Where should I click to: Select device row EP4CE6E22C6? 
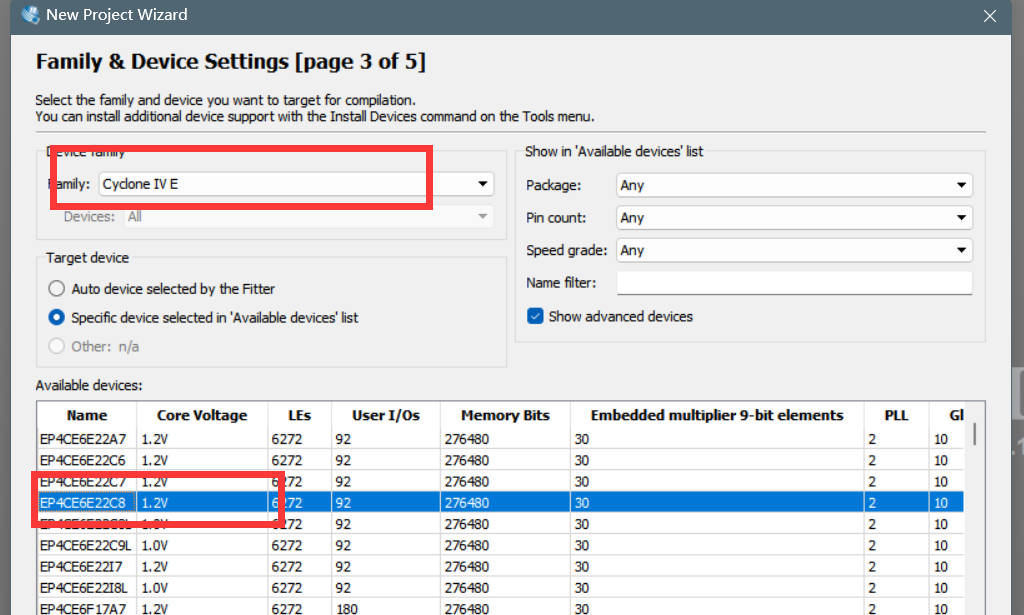point(500,460)
